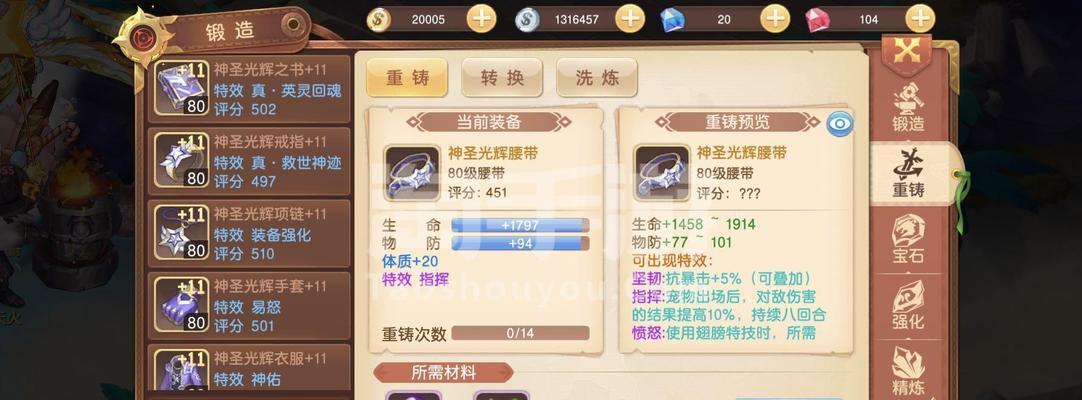Image resolution: width=1082 pixels, height=400 pixels.
Task: Select 神圣光辉项链+11 necklace entry
Action: click(x=250, y=234)
